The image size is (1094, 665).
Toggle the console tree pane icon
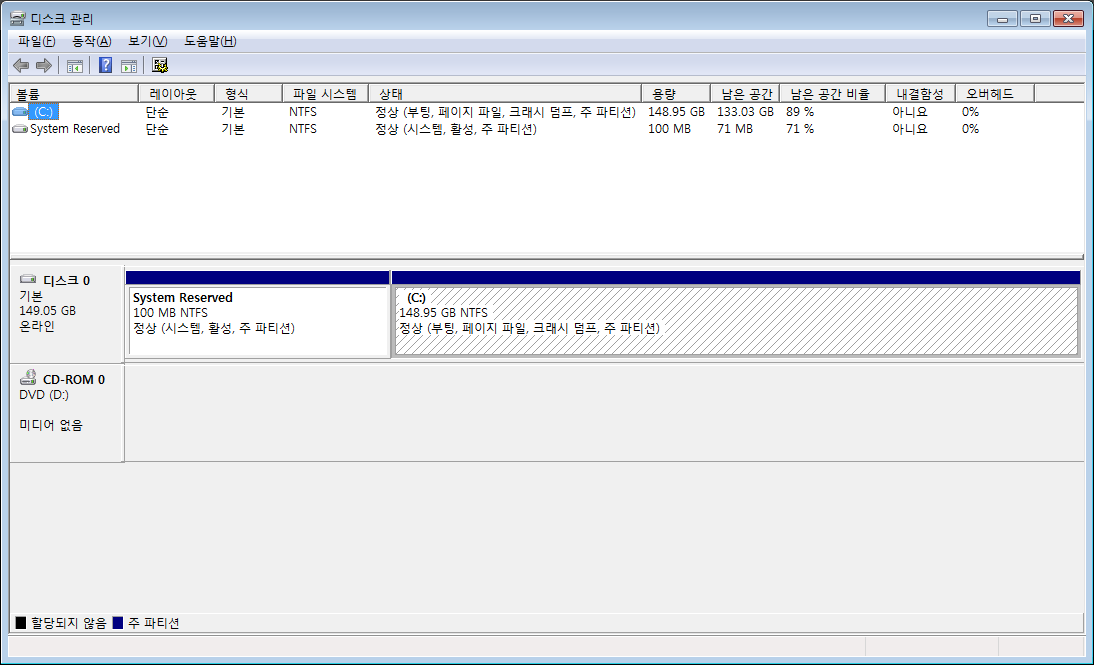[74, 66]
